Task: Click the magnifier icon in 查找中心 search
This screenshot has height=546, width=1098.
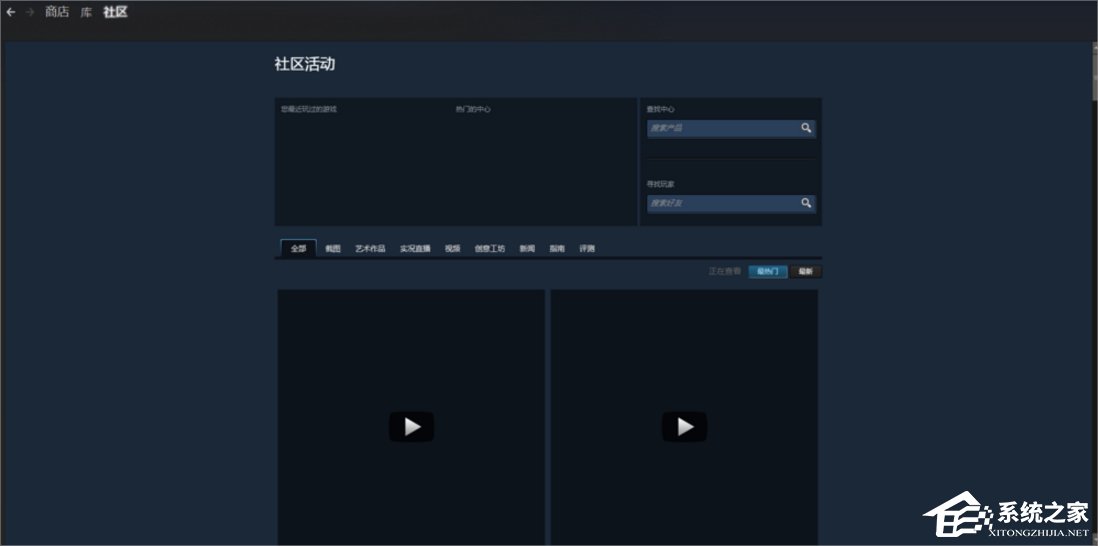Action: [806, 128]
